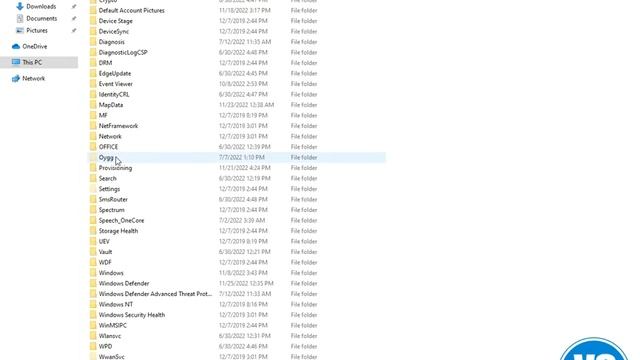Select the WPD folder name
Screen dimensions: 640x360
point(105,347)
